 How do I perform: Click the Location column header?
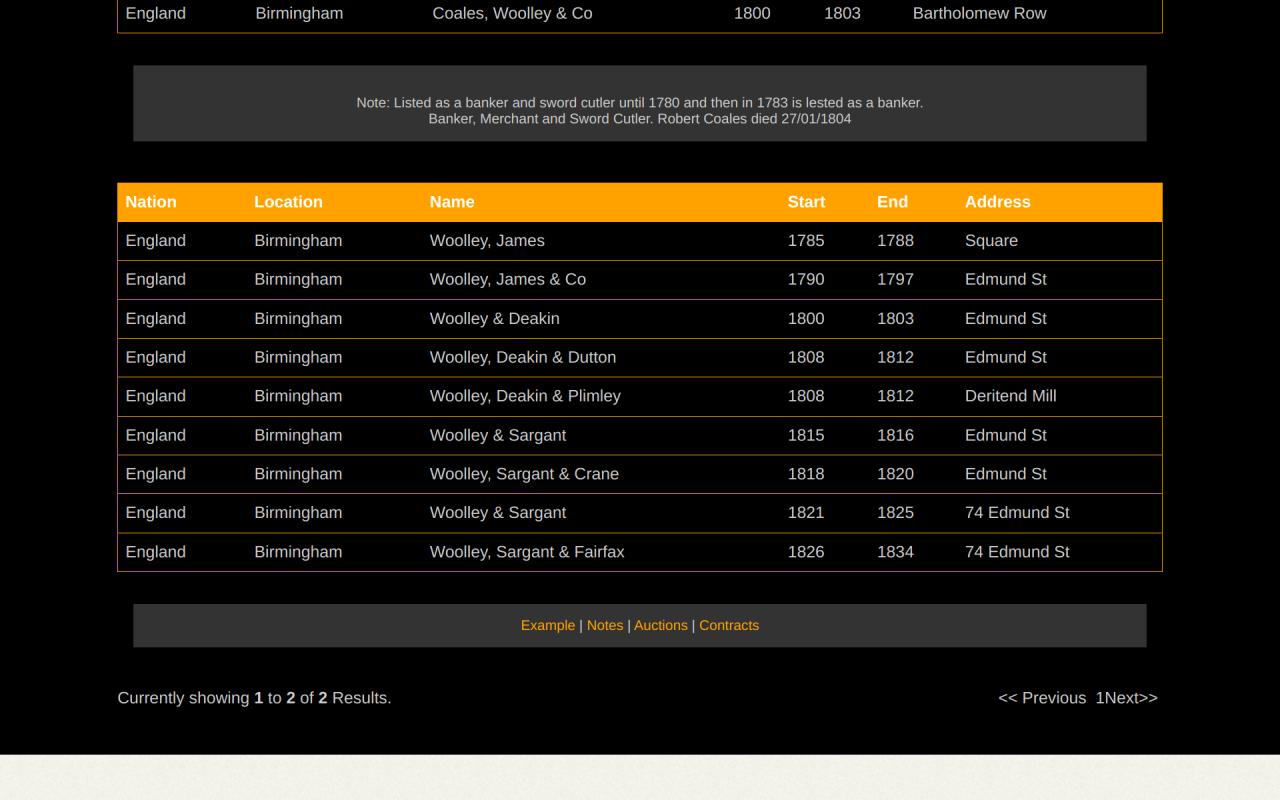click(288, 202)
